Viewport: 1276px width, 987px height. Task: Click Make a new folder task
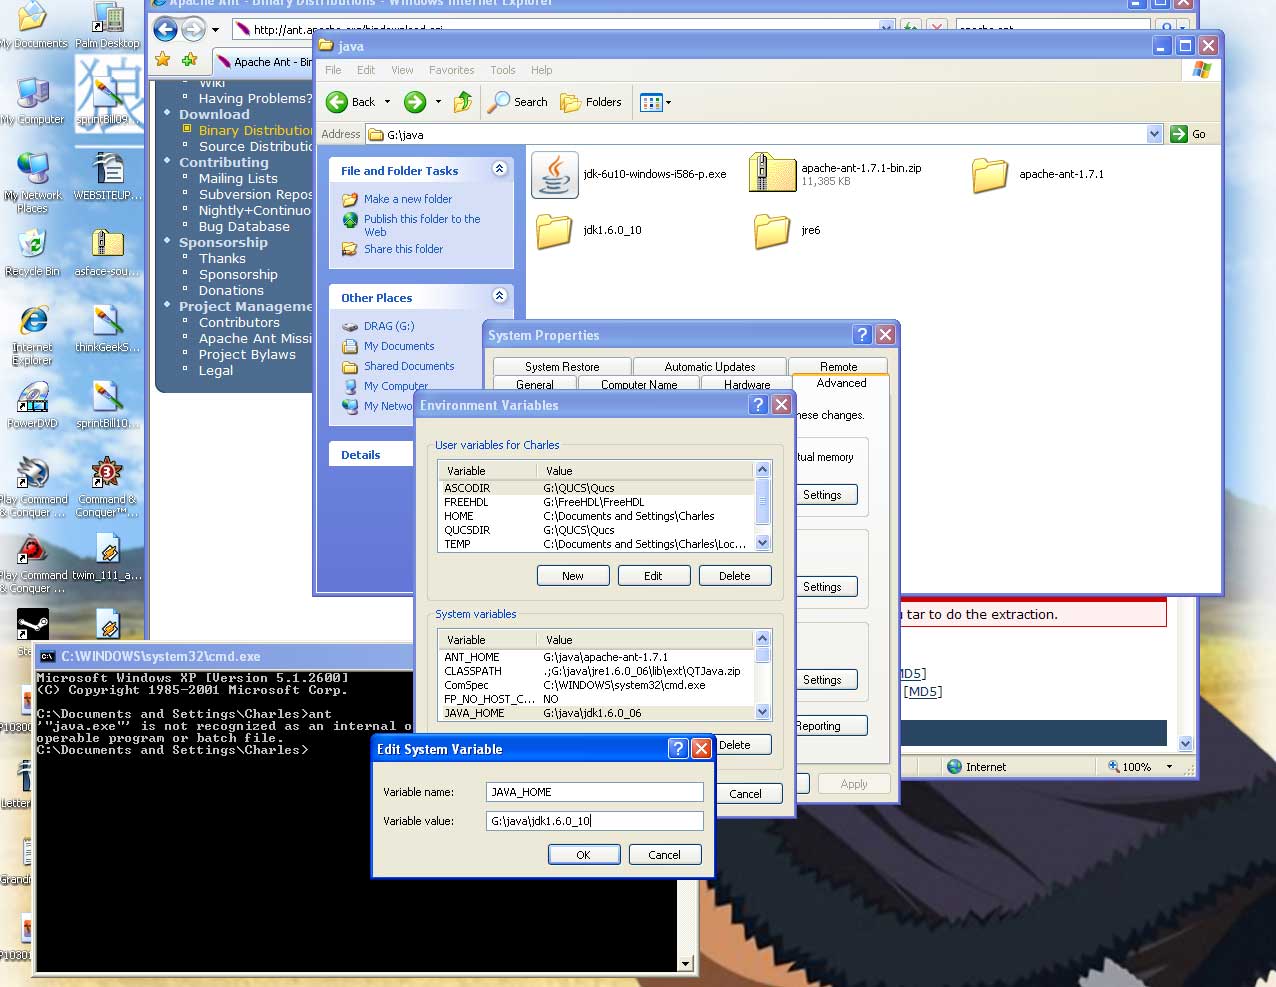coord(408,199)
